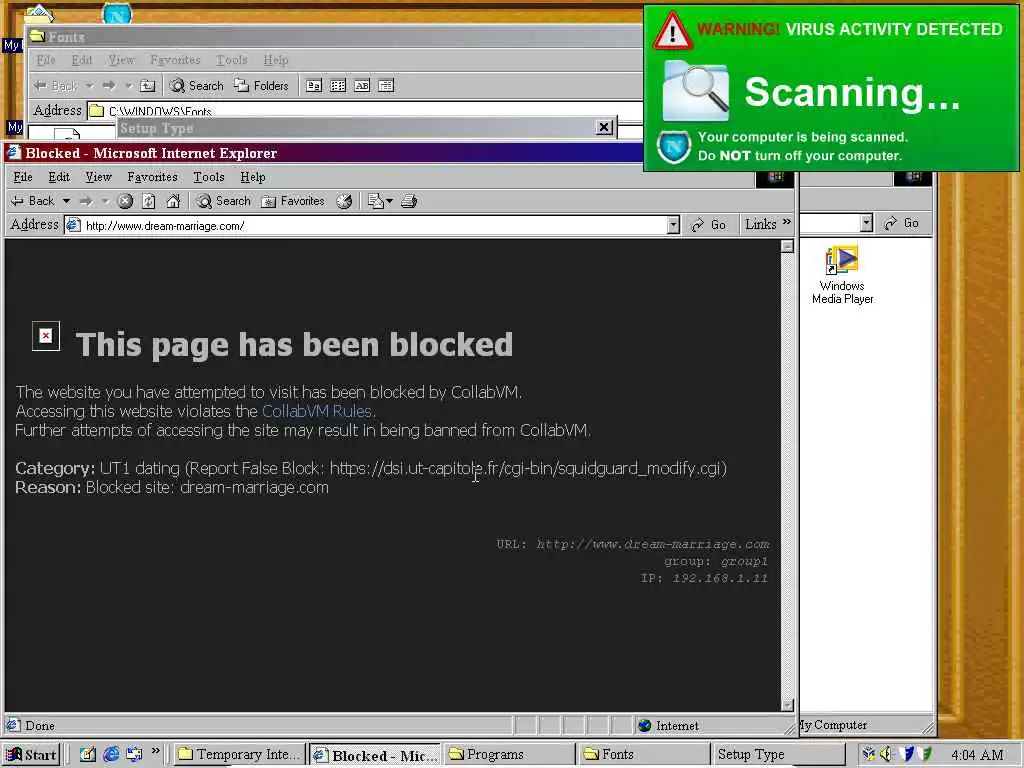
Task: Close the Setup Type dialog
Action: [605, 127]
